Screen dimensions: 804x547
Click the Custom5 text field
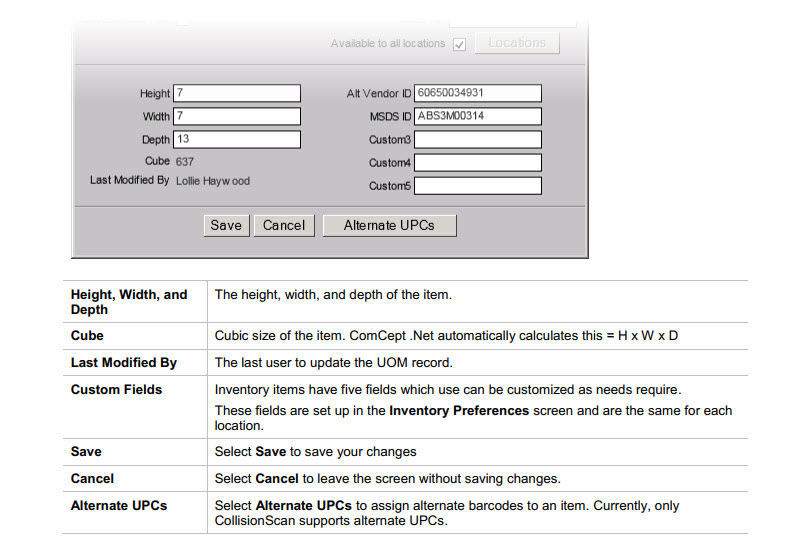coord(478,186)
